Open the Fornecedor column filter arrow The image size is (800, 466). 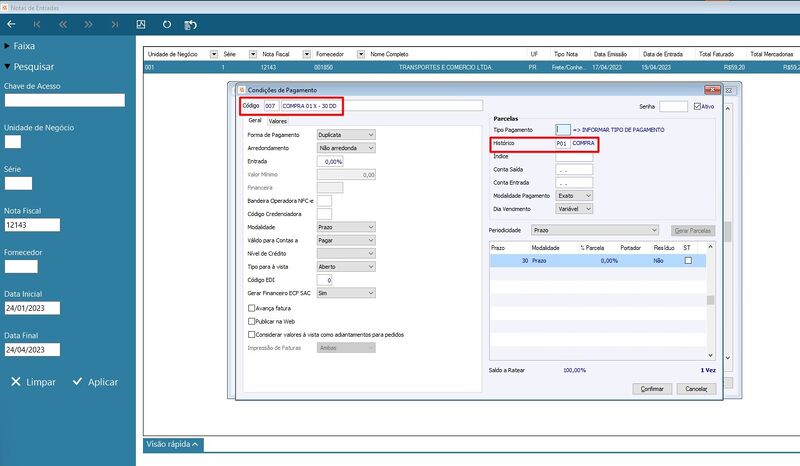[361, 54]
